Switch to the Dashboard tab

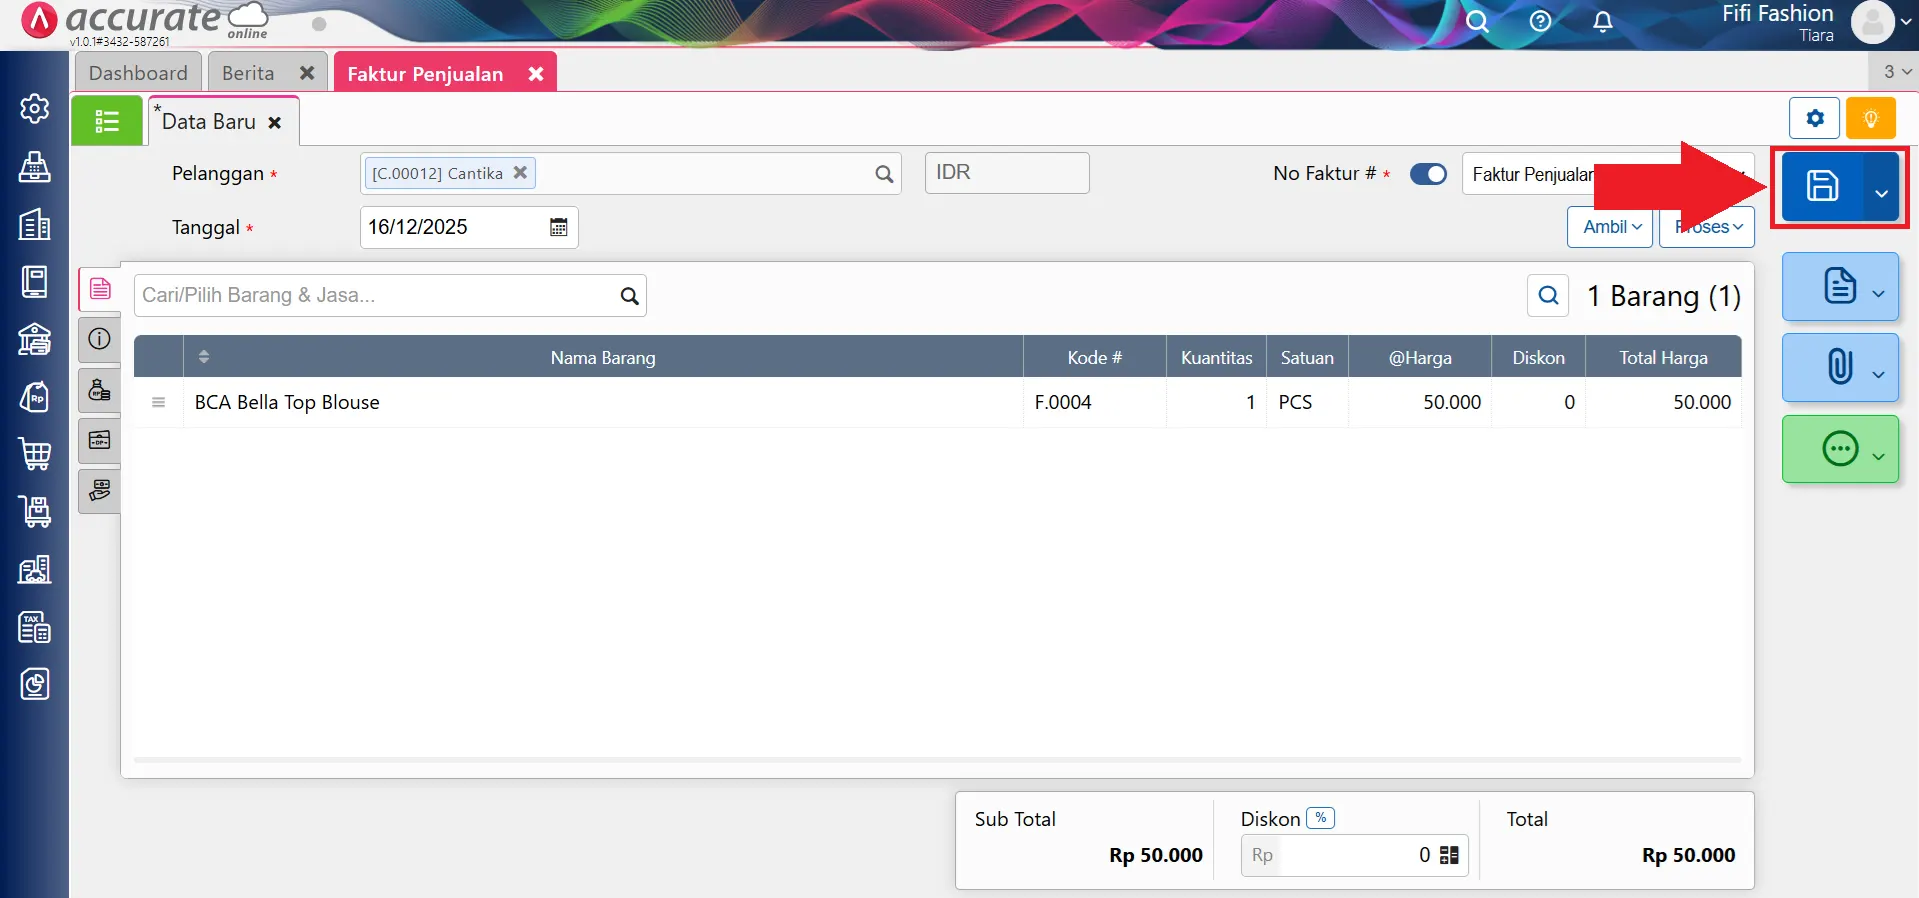coord(138,73)
